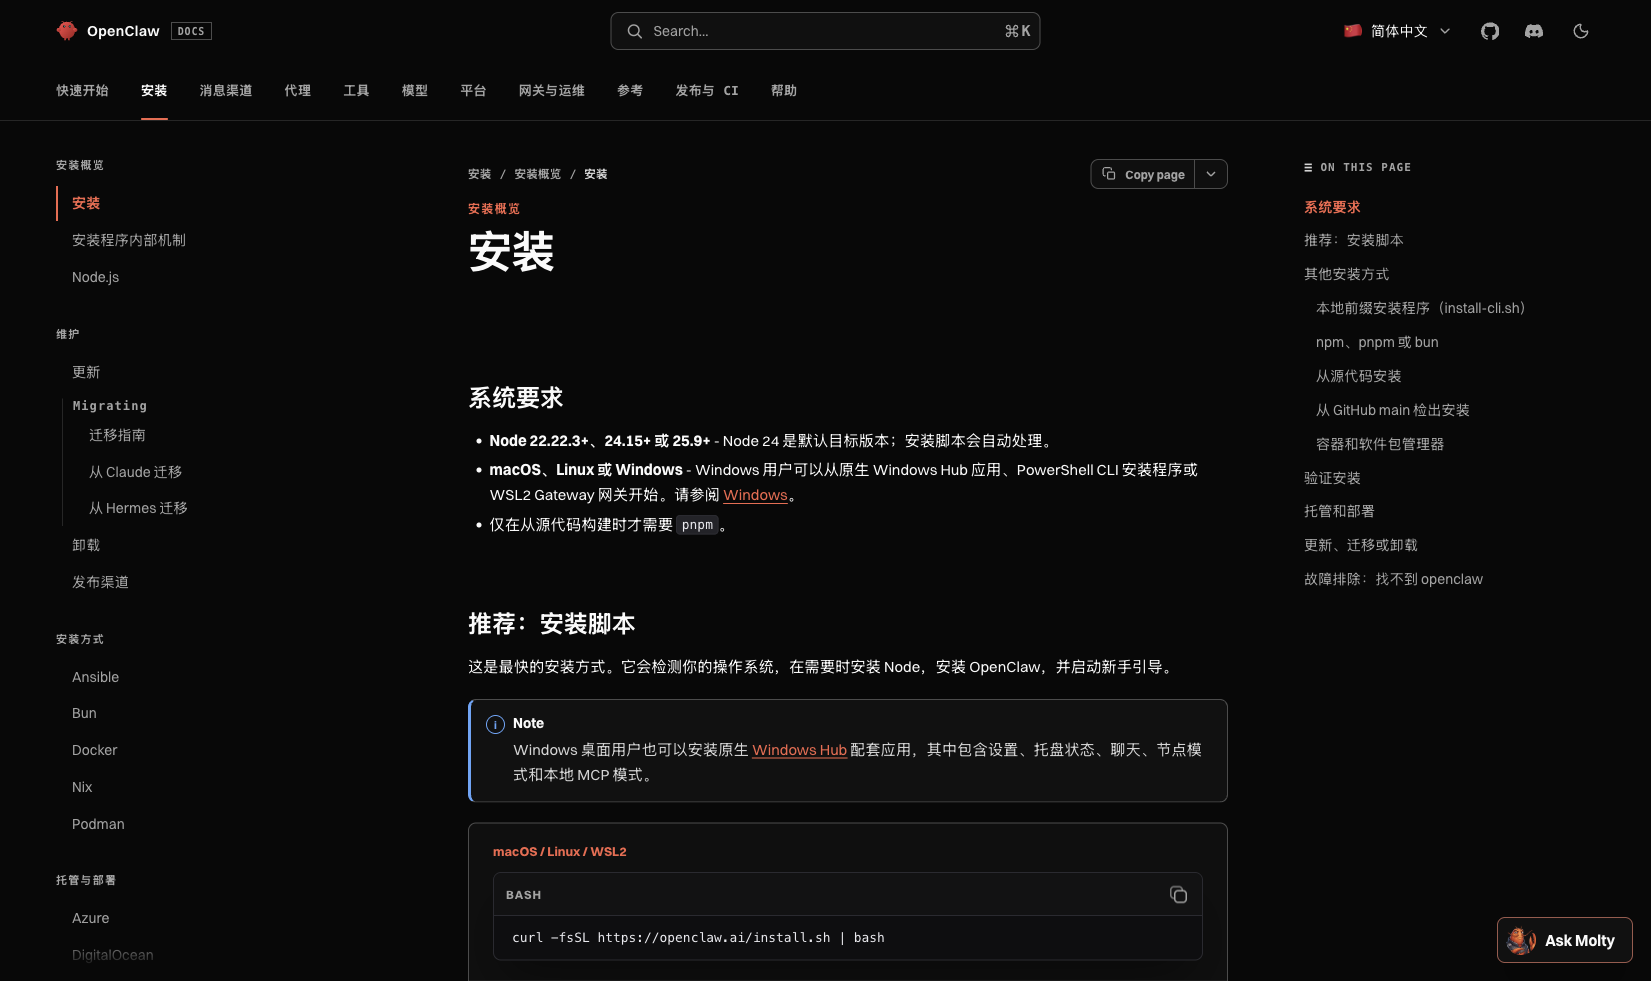The width and height of the screenshot is (1651, 981).
Task: Click the China flag language icon
Action: click(x=1353, y=31)
